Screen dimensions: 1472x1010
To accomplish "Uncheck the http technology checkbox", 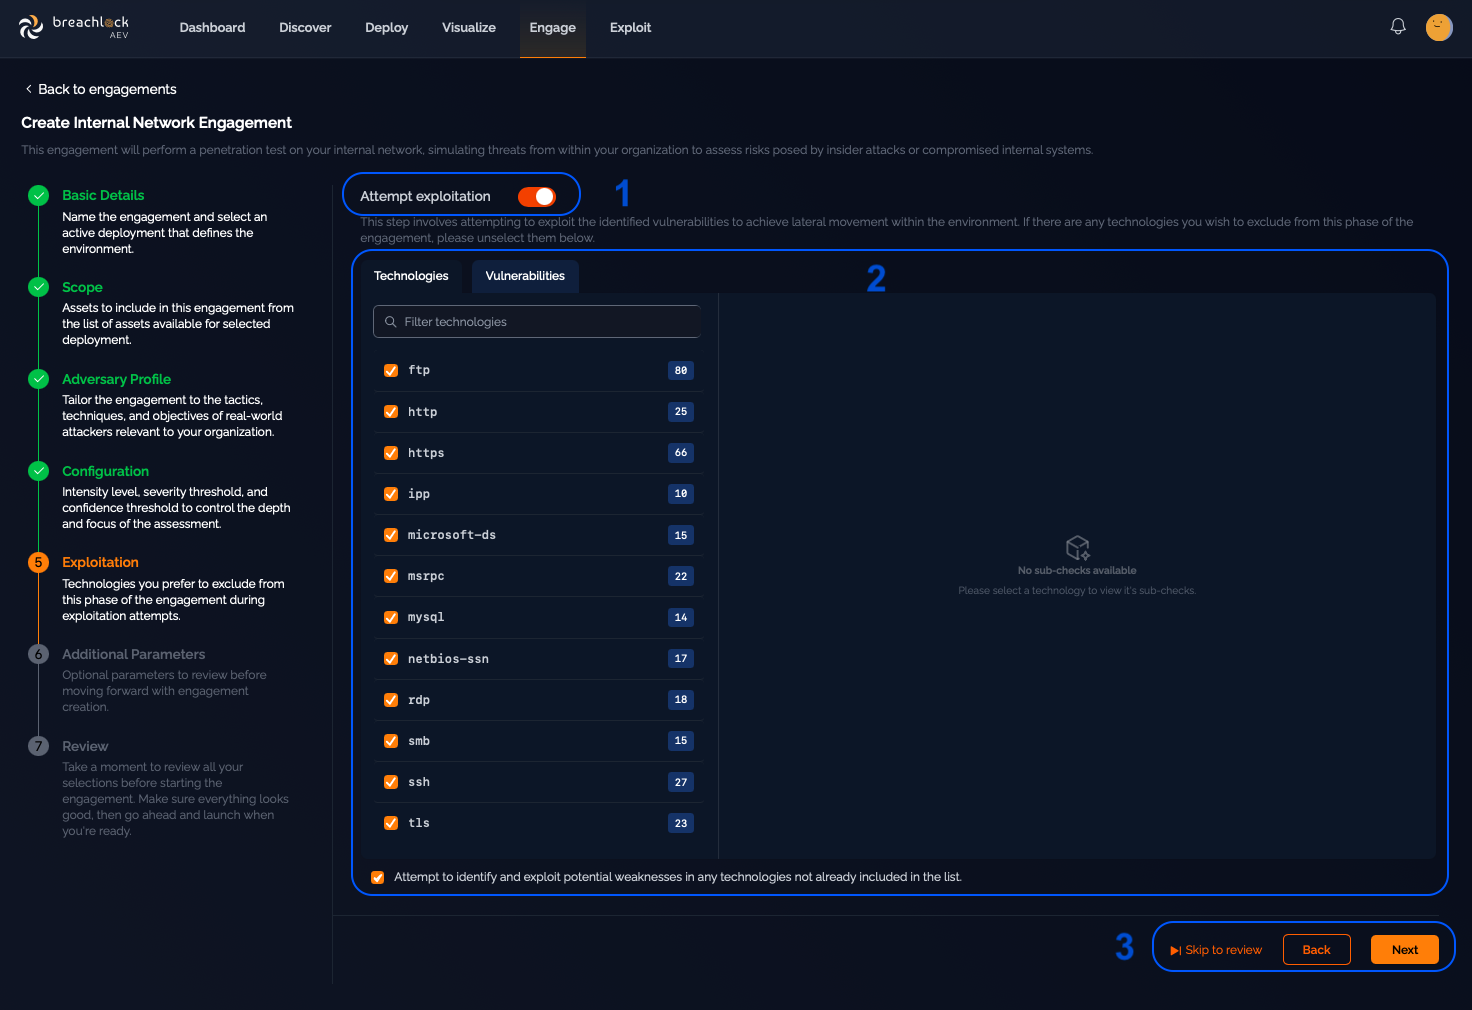I will [391, 411].
